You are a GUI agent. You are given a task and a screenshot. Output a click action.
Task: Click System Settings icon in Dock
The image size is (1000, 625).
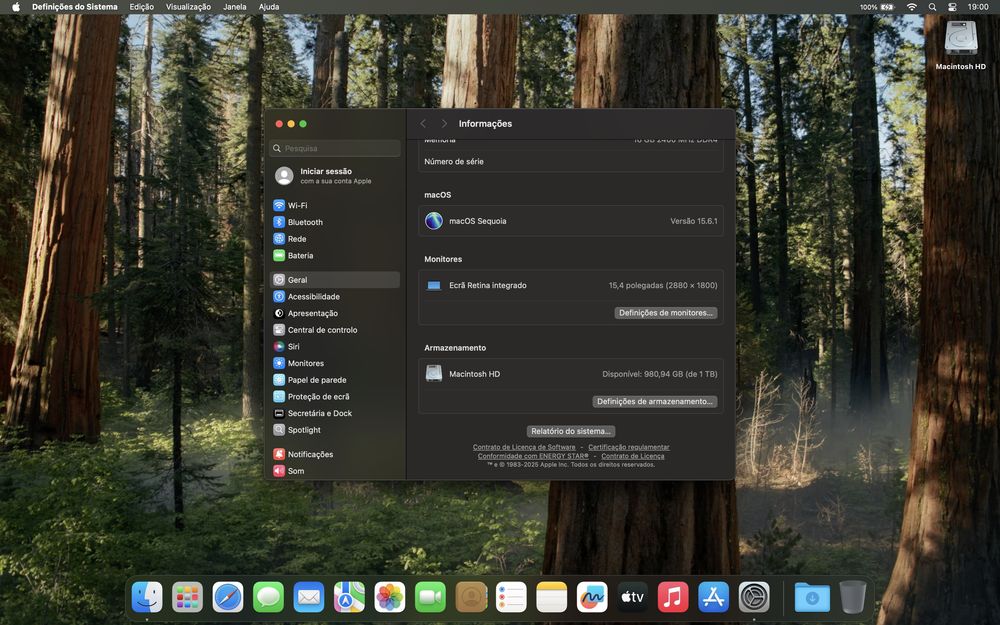point(754,598)
